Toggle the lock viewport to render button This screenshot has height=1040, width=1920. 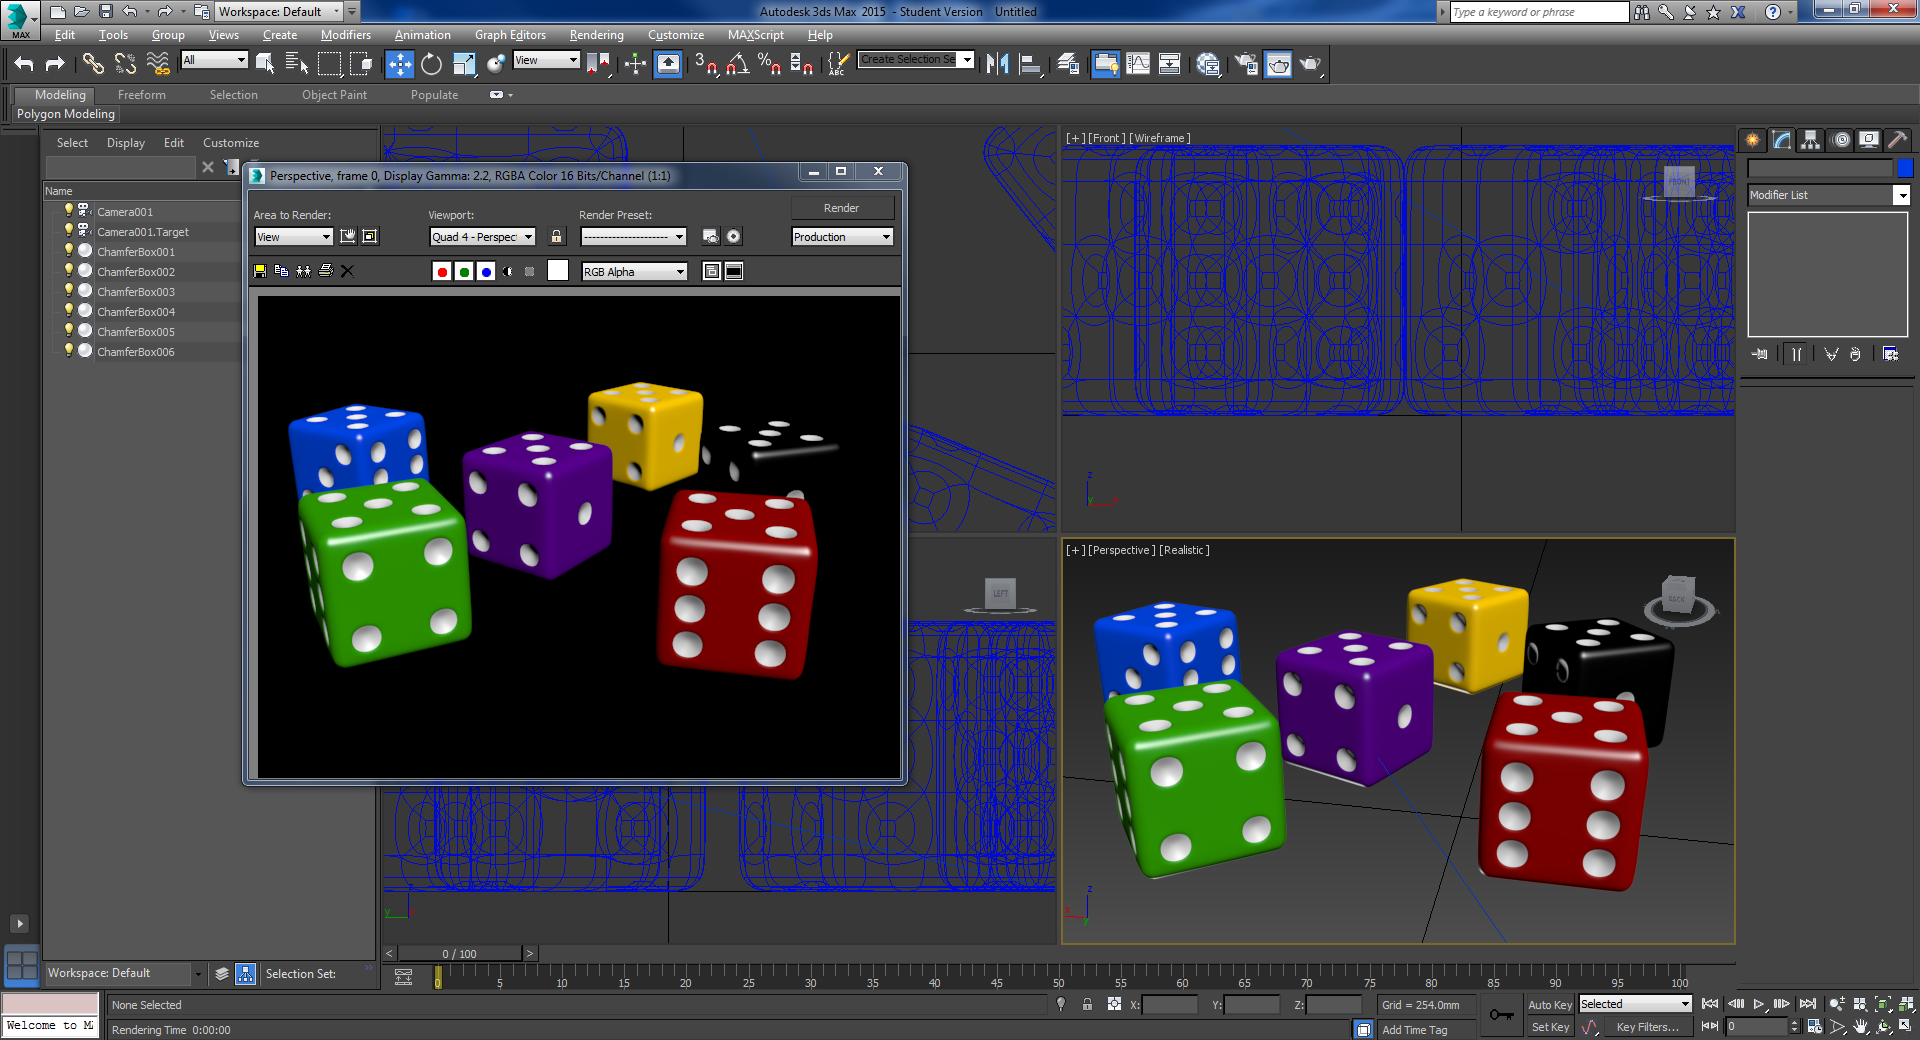click(557, 237)
